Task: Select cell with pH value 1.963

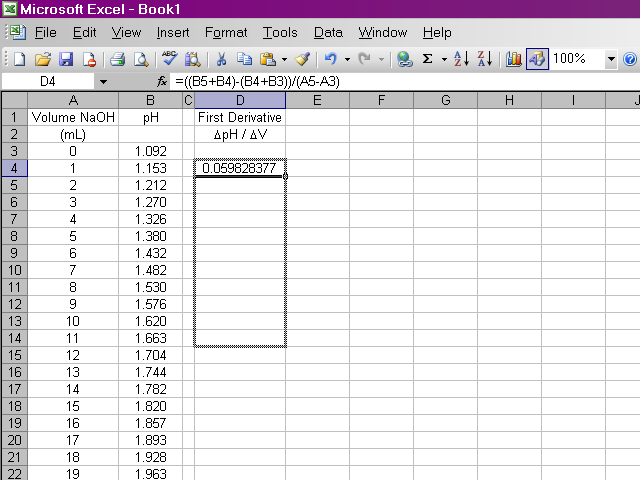Action: click(151, 473)
